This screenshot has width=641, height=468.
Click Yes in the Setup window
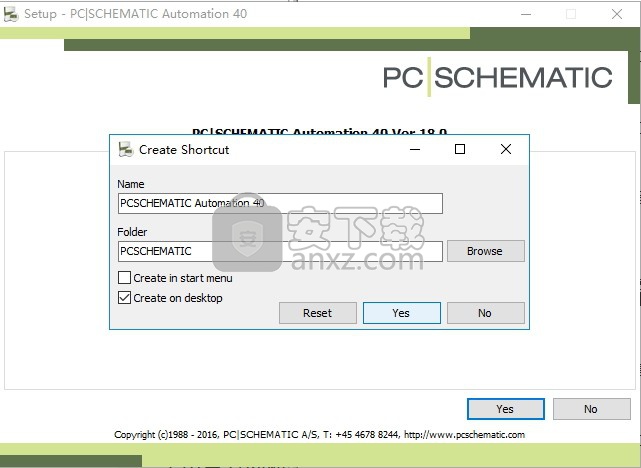[x=506, y=409]
